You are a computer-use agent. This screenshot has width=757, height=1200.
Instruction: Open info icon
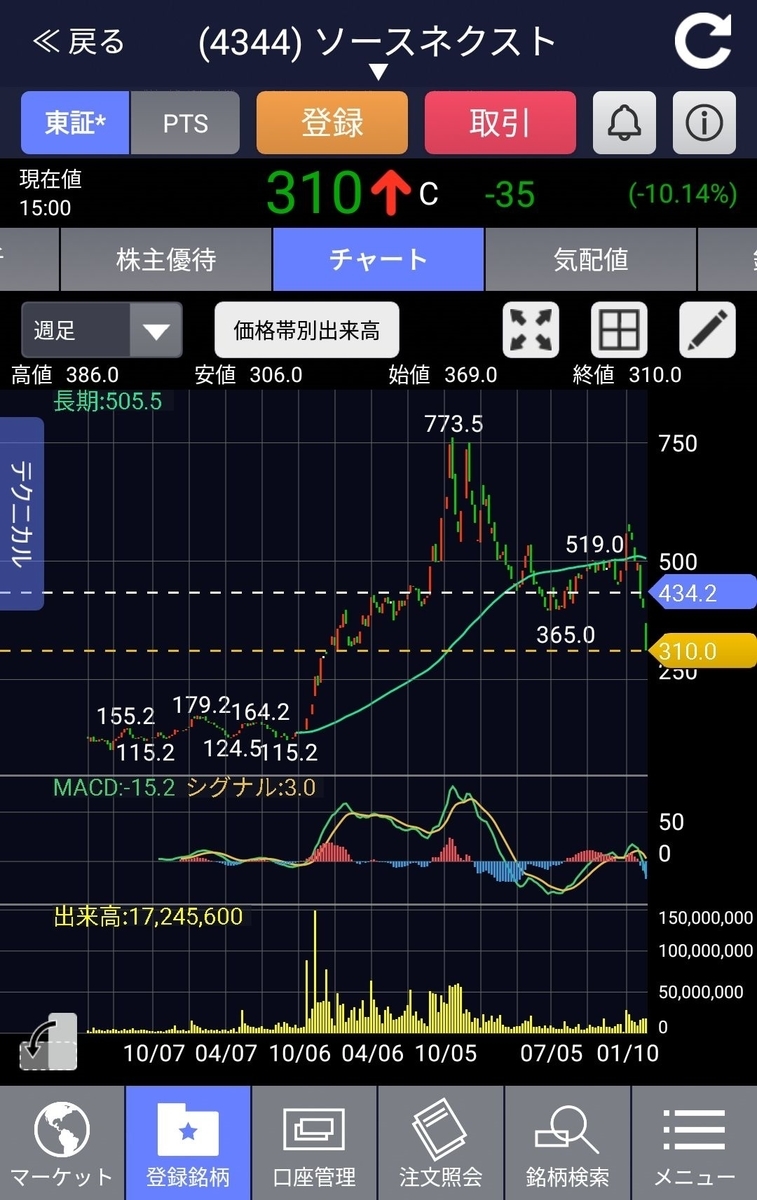(x=704, y=123)
